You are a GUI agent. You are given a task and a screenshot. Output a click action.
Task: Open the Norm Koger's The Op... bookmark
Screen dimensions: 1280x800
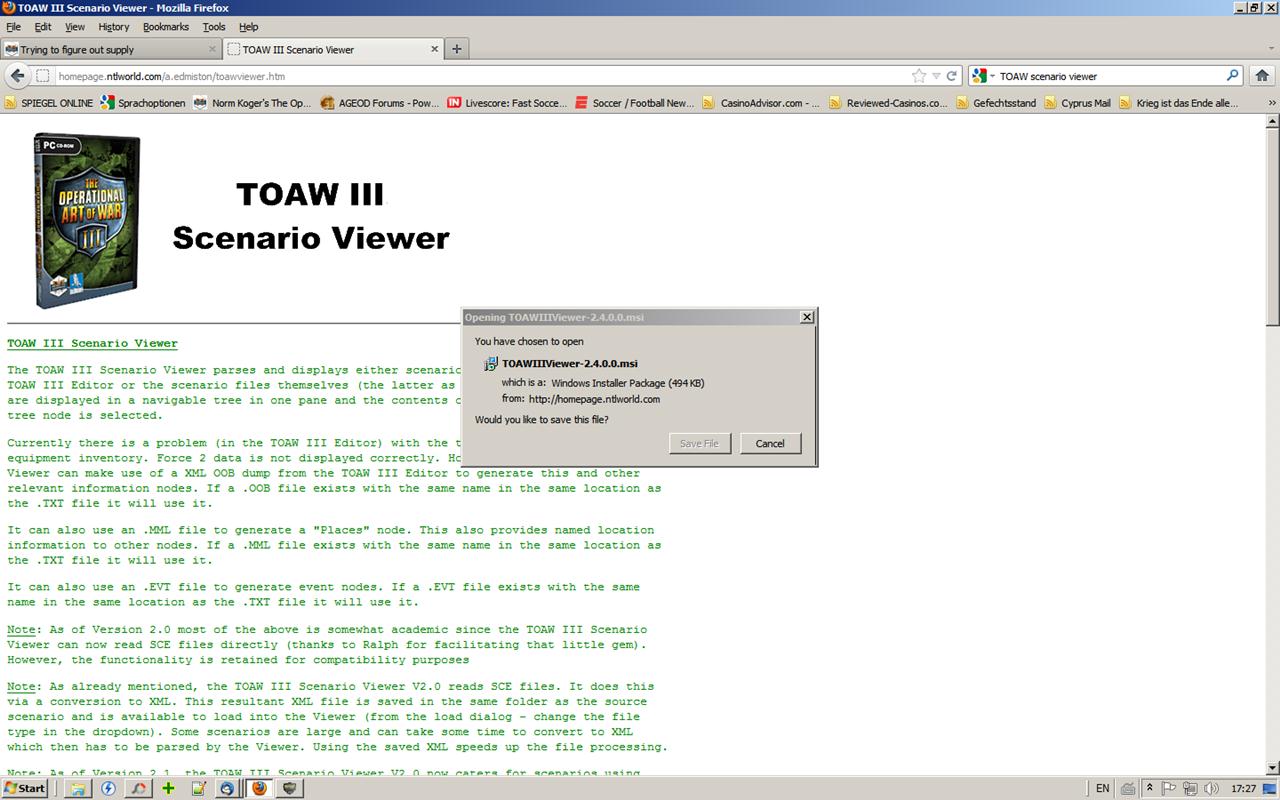click(x=253, y=103)
